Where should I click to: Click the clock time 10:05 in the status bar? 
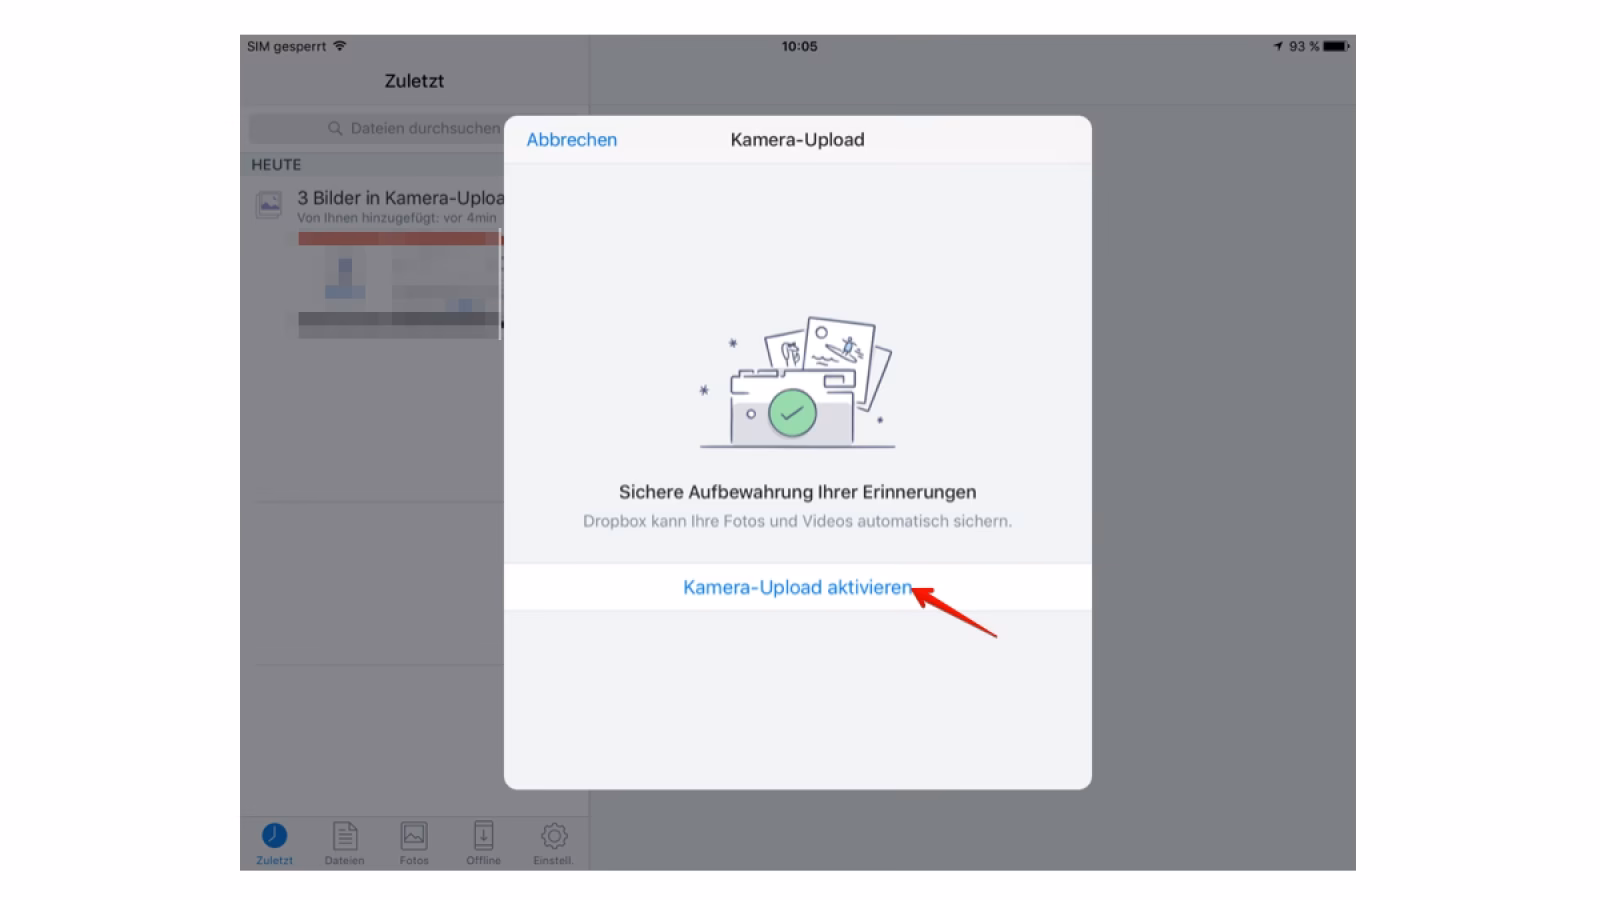pos(797,45)
